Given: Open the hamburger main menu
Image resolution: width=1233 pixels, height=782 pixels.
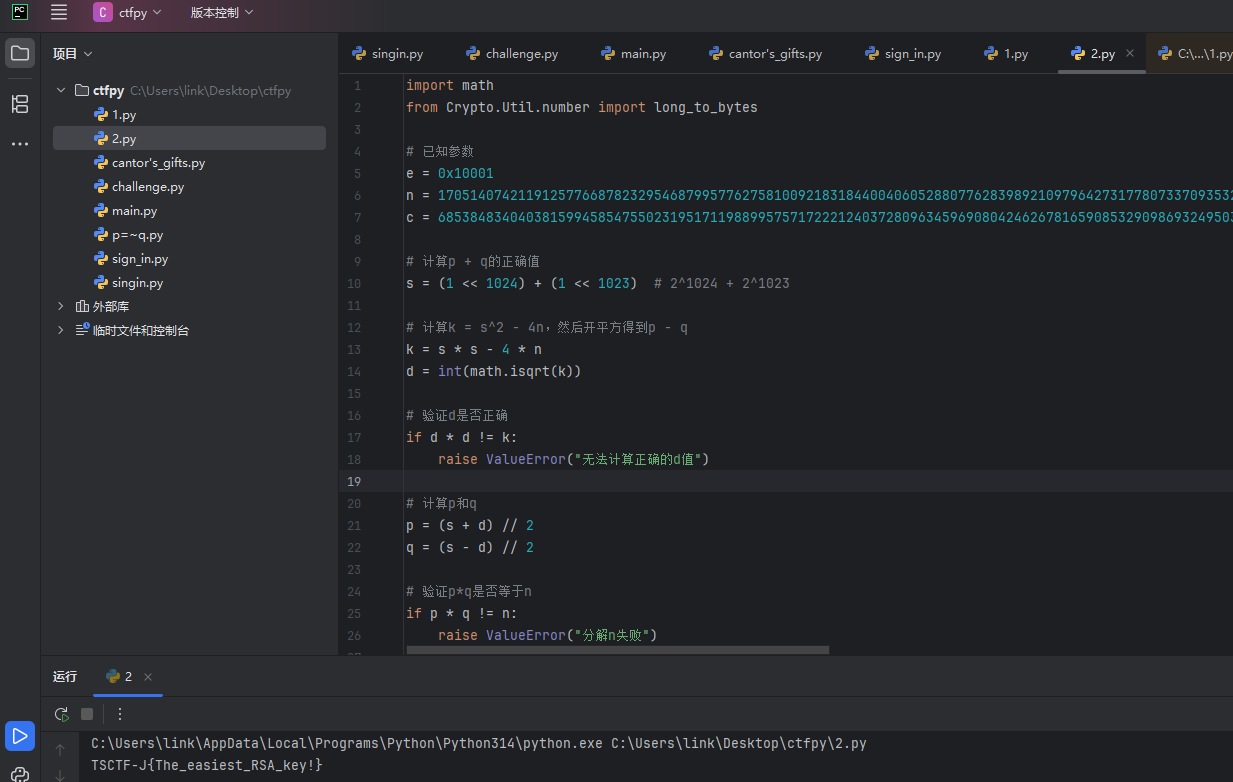Looking at the screenshot, I should pos(59,12).
